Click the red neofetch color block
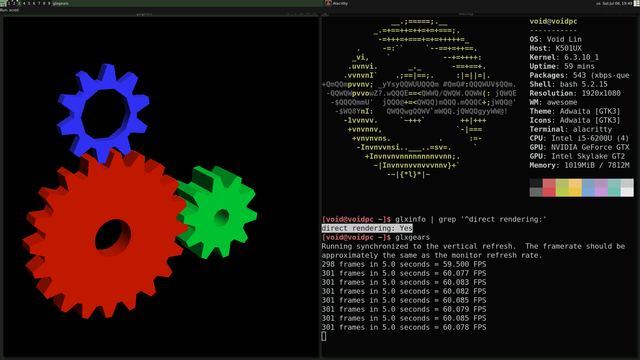The height and width of the screenshot is (360, 640). click(549, 188)
